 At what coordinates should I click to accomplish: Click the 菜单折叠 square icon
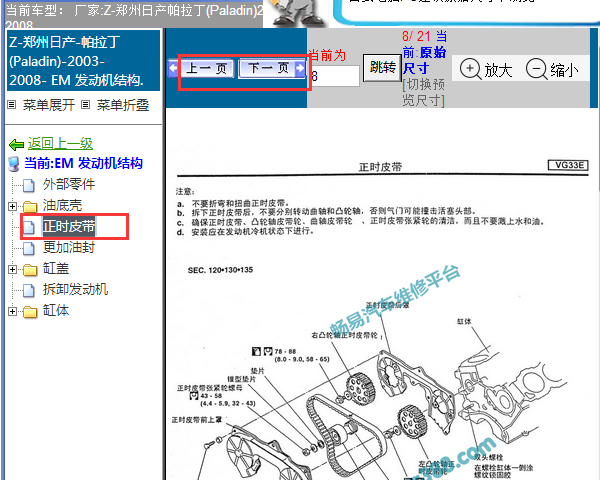(x=86, y=104)
